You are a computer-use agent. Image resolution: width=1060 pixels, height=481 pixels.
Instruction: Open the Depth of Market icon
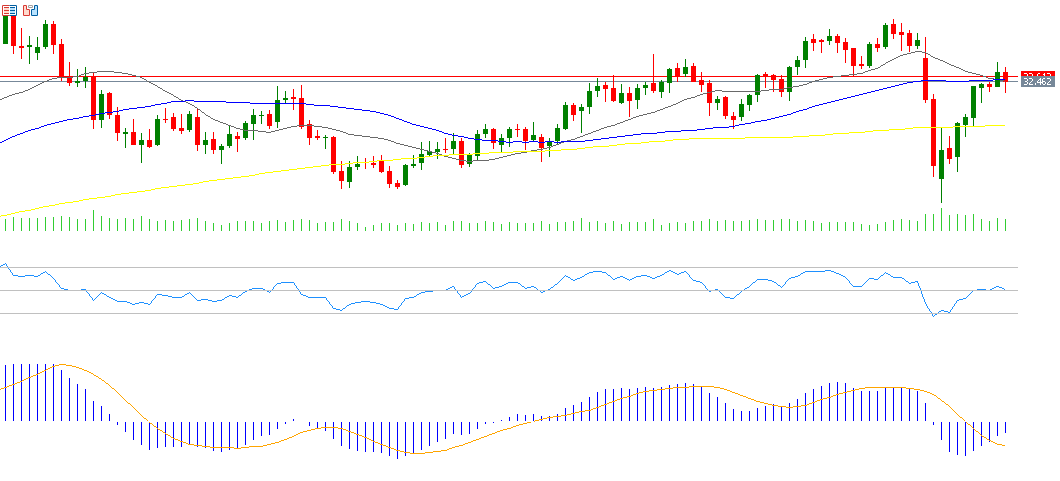(29, 10)
